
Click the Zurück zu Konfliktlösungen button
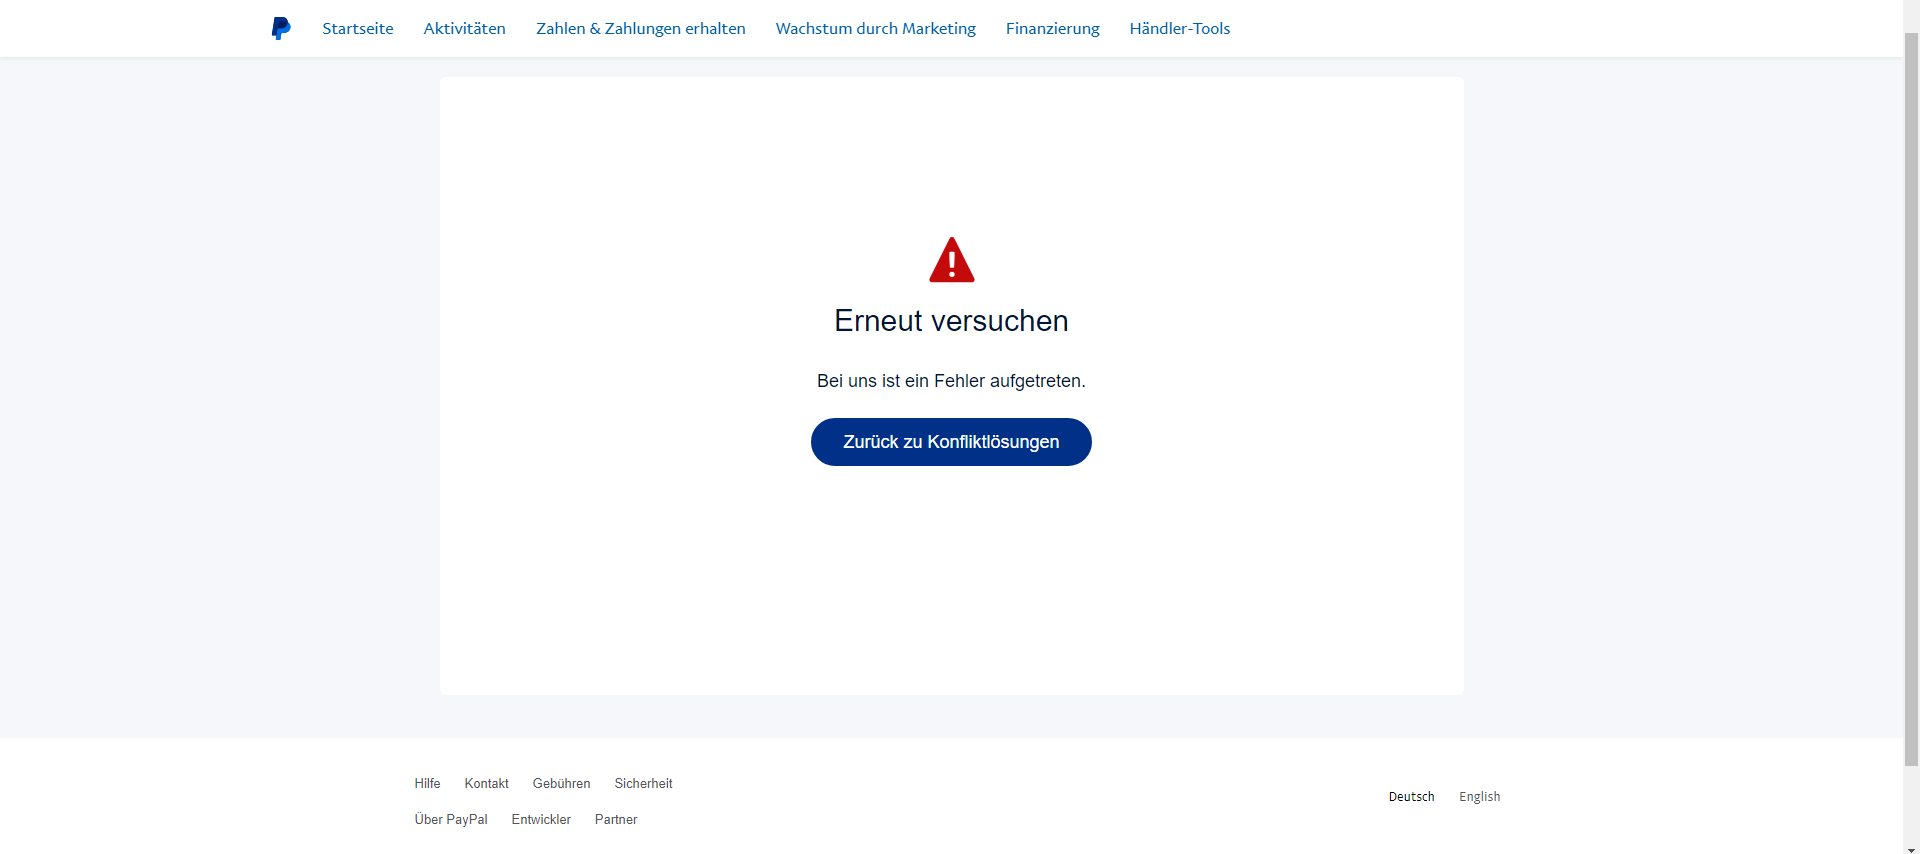pyautogui.click(x=951, y=442)
